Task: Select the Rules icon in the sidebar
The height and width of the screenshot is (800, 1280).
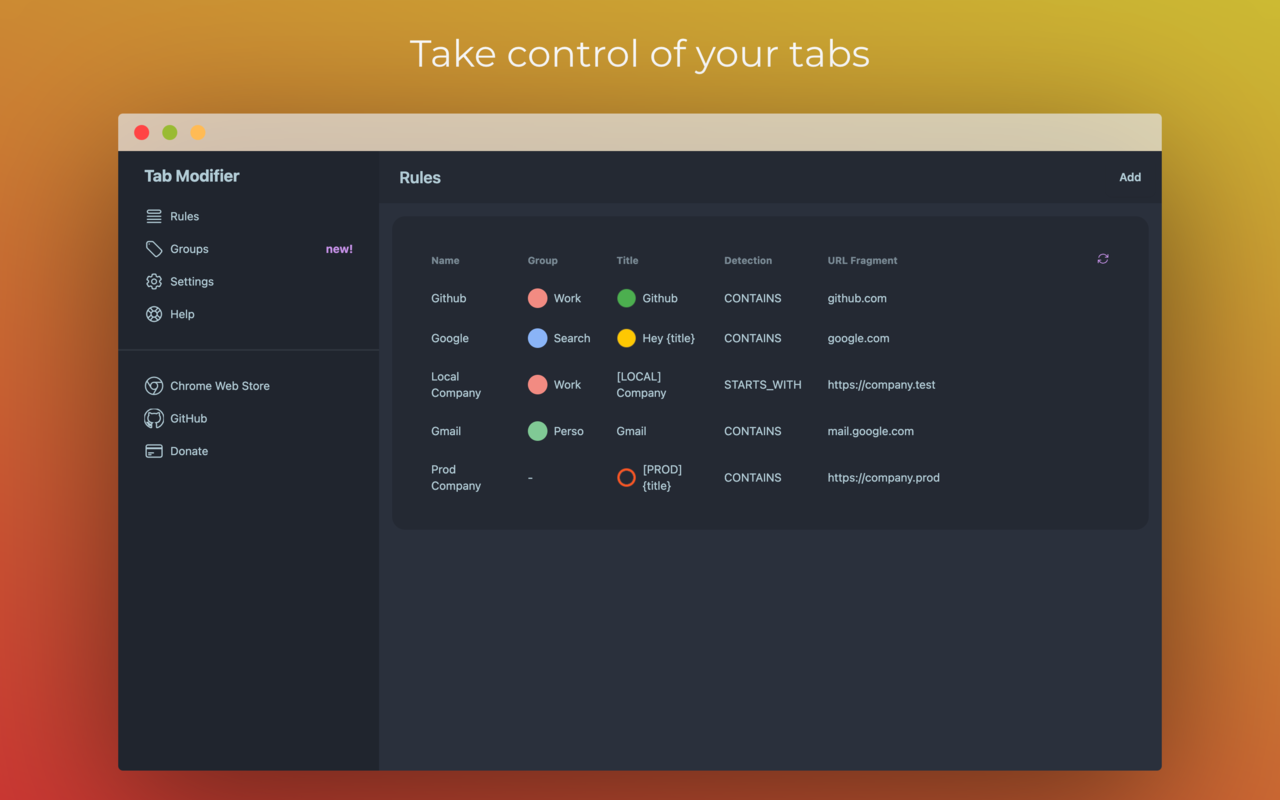Action: (x=153, y=216)
